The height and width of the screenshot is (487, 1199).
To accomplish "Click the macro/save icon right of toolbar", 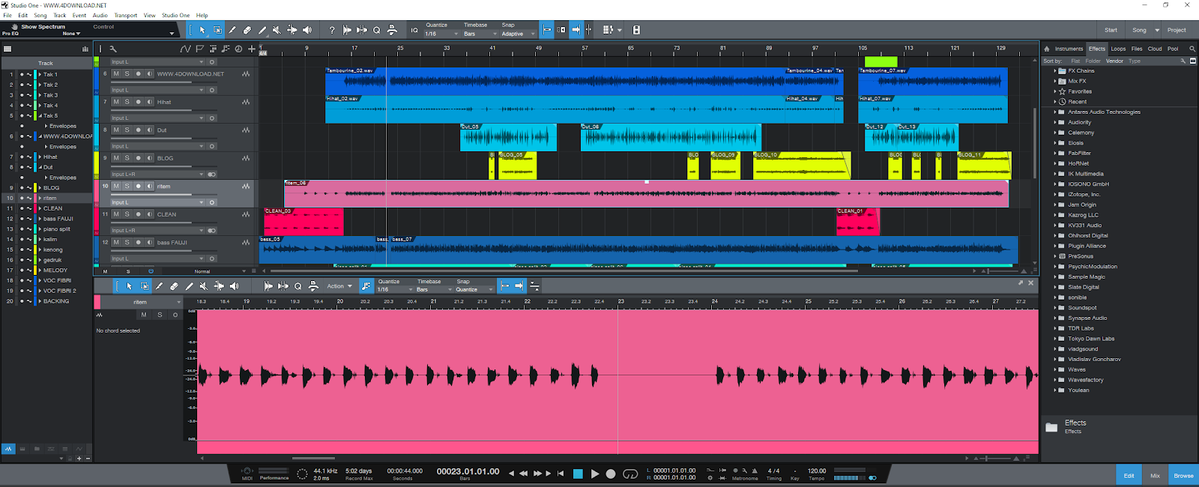I will pyautogui.click(x=636, y=30).
